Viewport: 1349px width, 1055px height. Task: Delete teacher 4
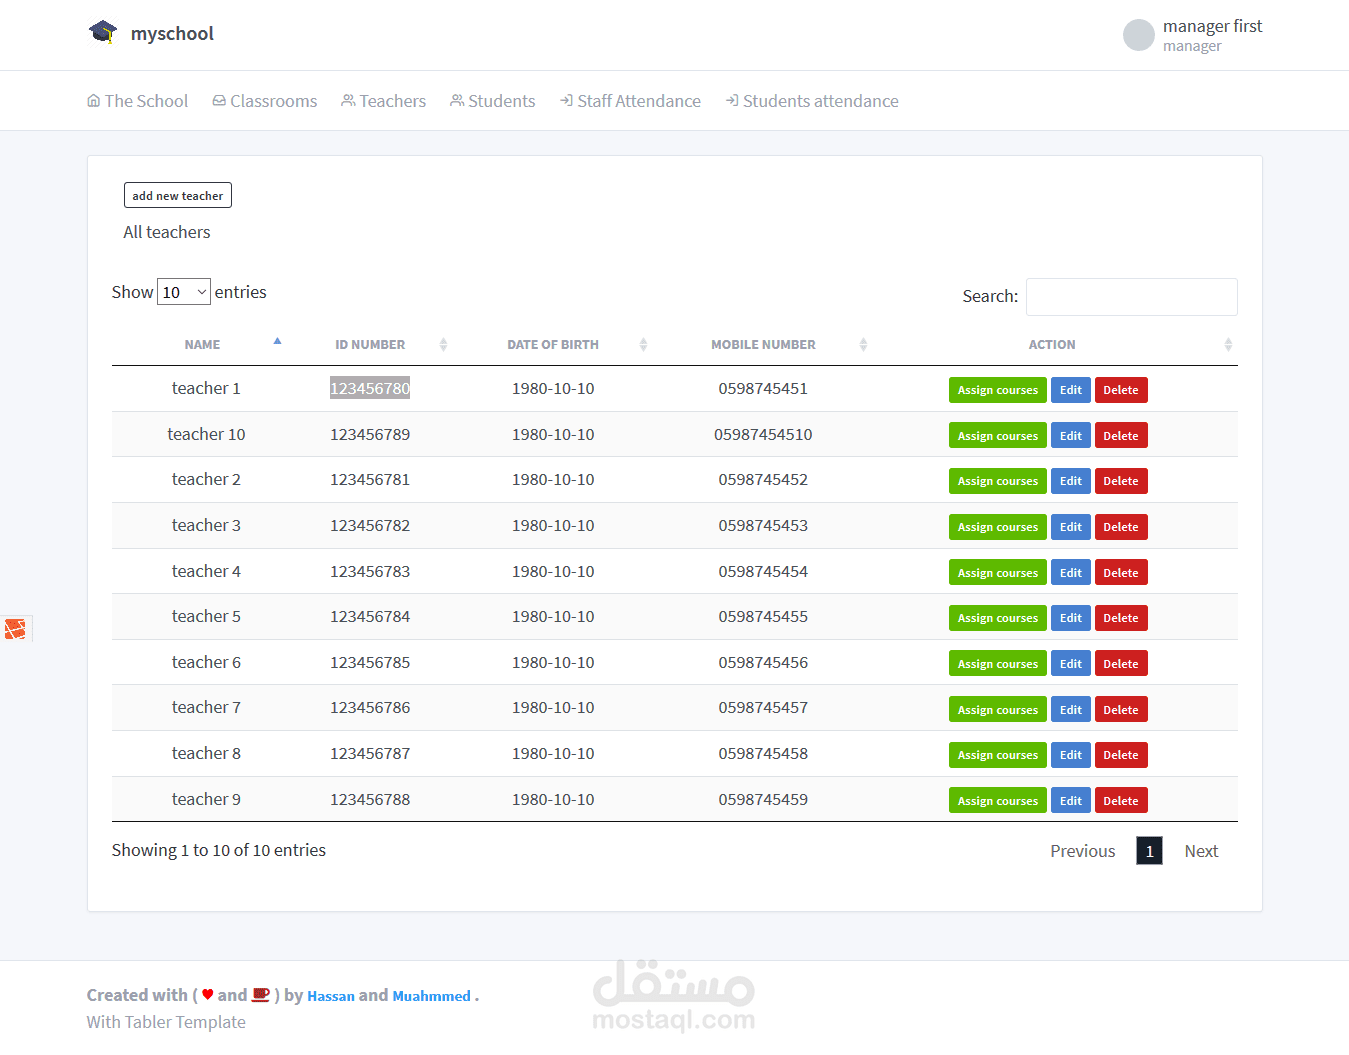(x=1121, y=572)
